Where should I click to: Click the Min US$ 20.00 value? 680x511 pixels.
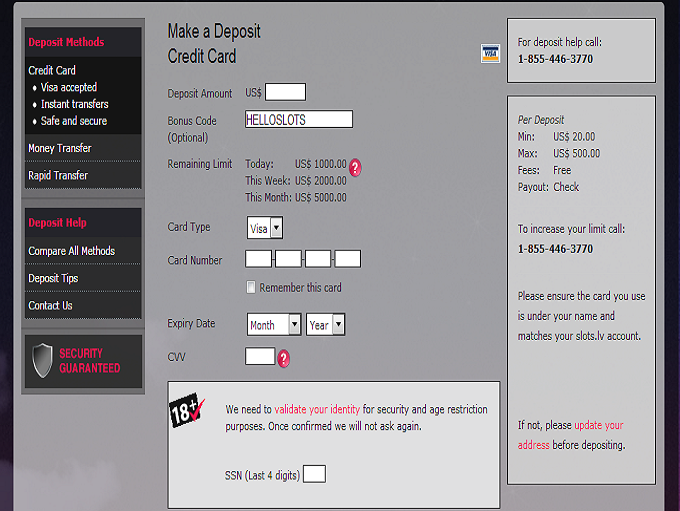click(574, 137)
